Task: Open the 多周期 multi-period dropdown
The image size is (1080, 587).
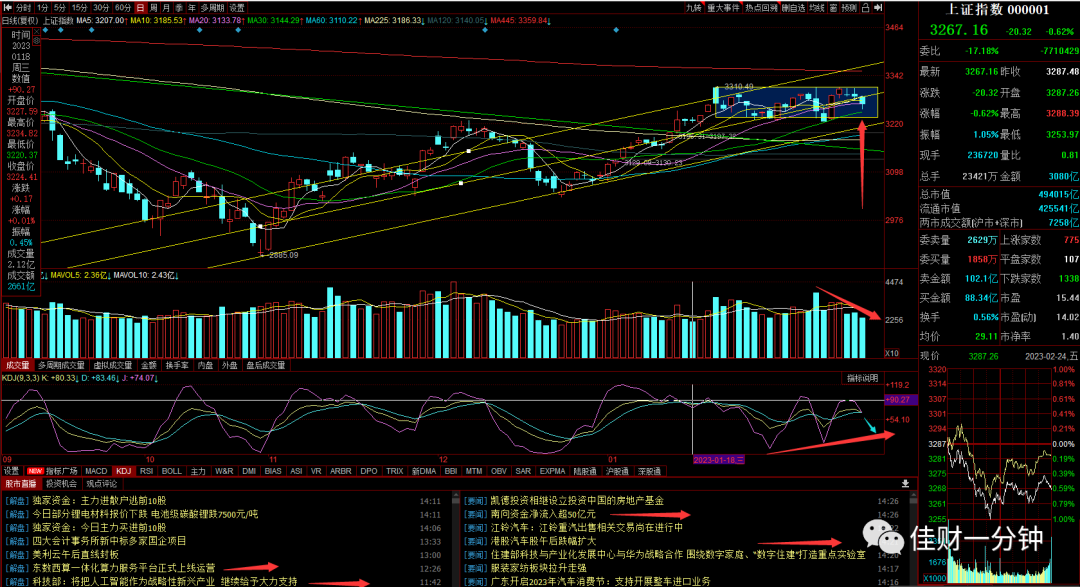Action: [213, 8]
